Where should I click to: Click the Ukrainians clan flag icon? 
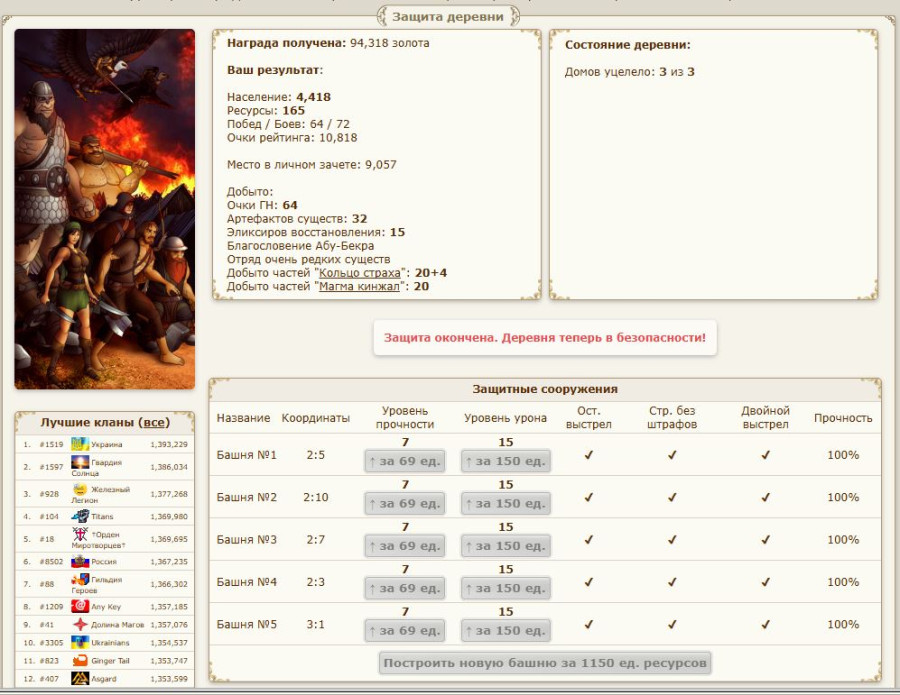80,642
